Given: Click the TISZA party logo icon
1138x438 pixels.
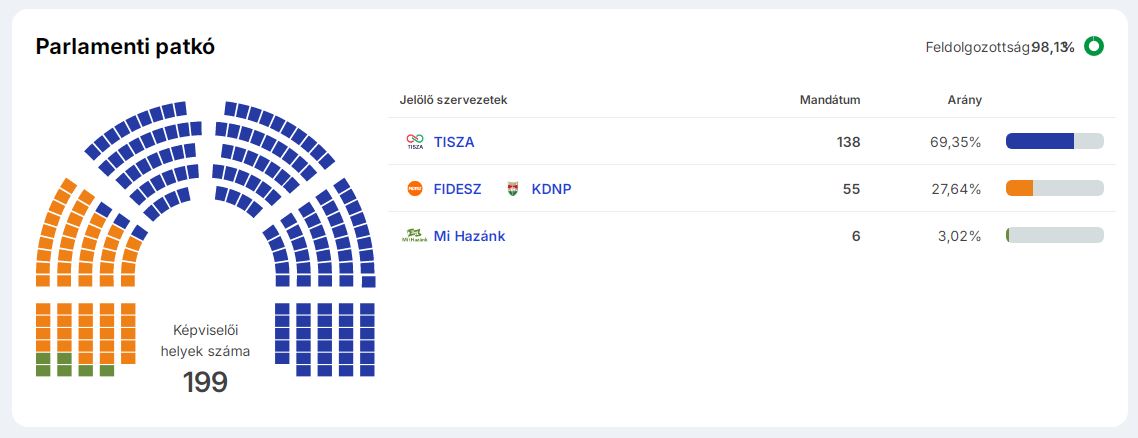Looking at the screenshot, I should [415, 142].
